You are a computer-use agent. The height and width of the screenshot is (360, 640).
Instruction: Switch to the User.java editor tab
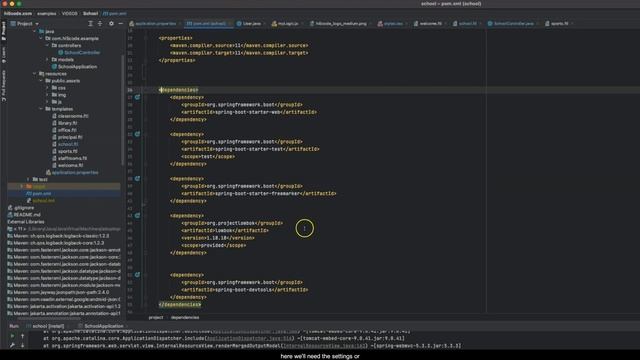tap(250, 24)
